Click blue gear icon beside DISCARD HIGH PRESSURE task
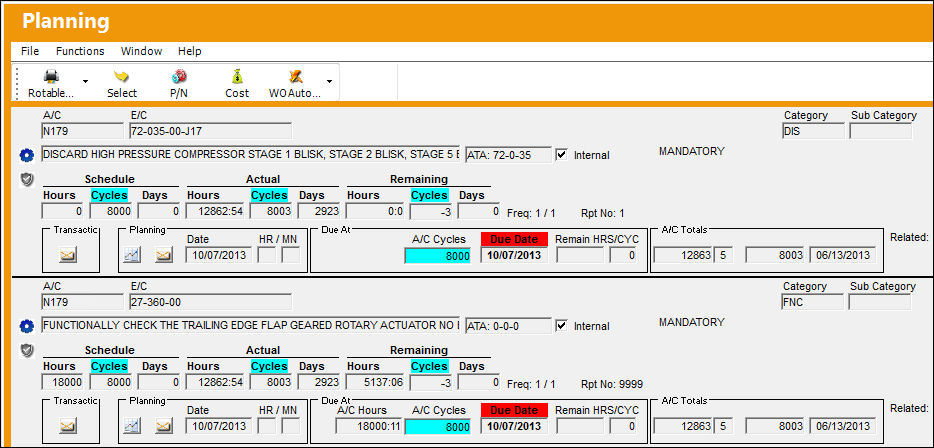 point(26,155)
